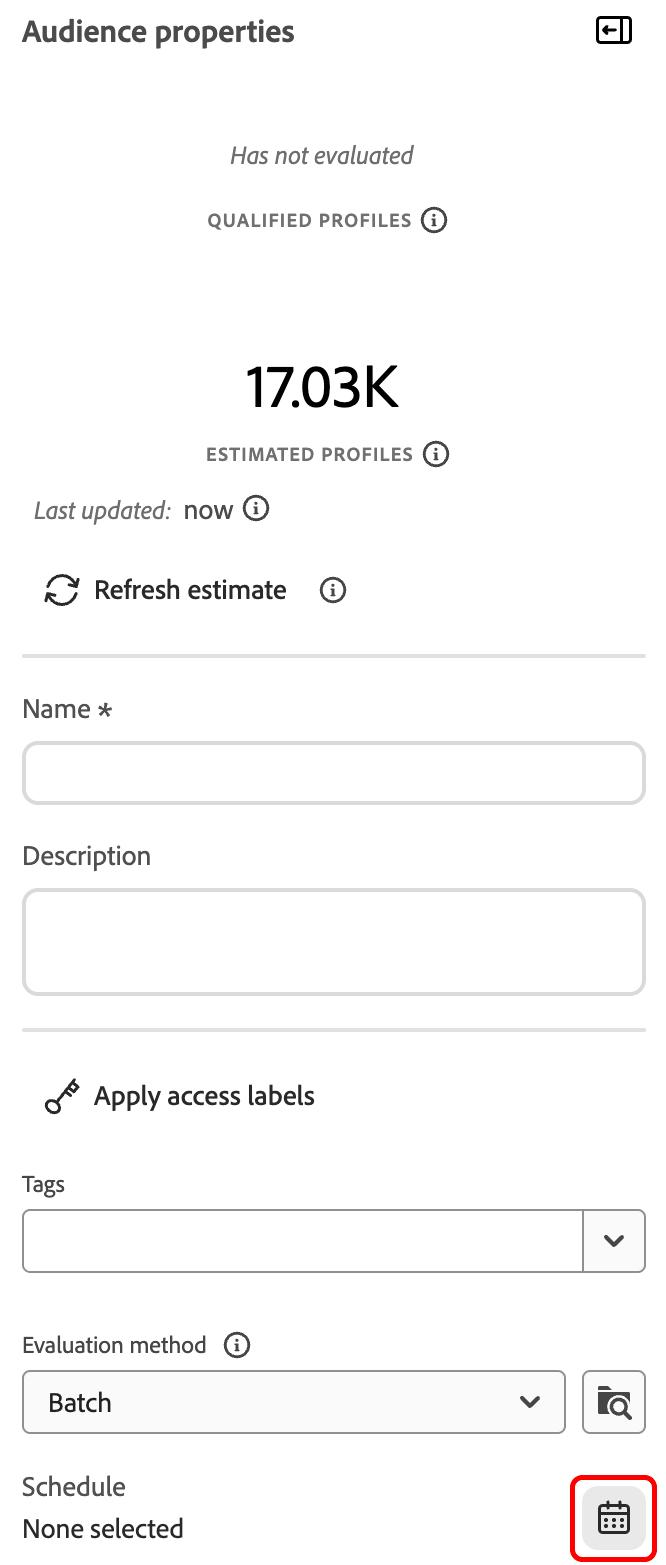
Task: Click the Apply access labels text
Action: pyautogui.click(x=204, y=1096)
